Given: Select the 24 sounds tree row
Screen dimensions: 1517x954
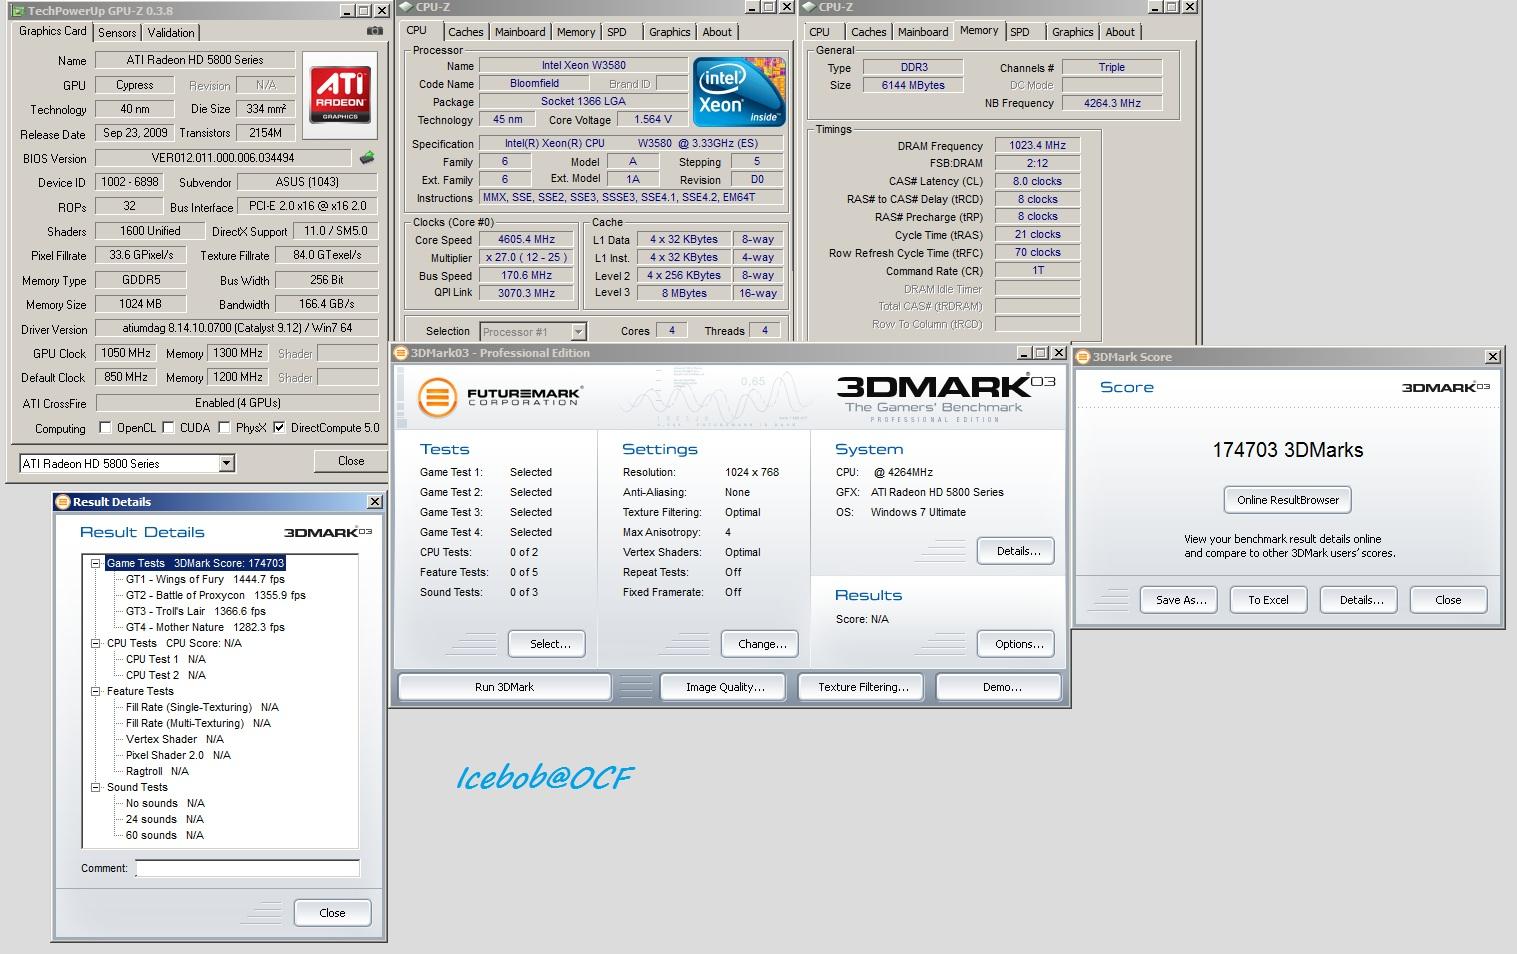Looking at the screenshot, I should (x=165, y=819).
